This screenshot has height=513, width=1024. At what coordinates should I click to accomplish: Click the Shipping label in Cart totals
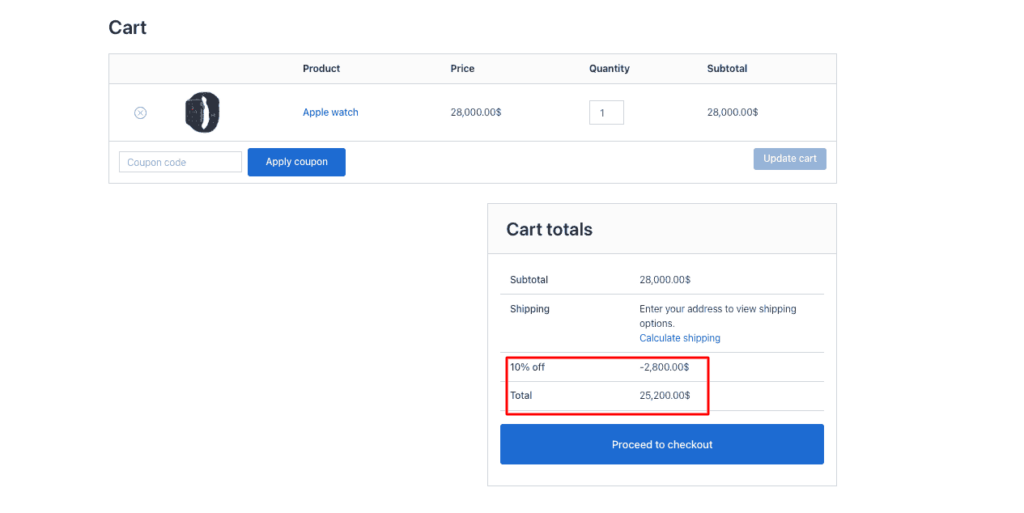[x=529, y=309]
